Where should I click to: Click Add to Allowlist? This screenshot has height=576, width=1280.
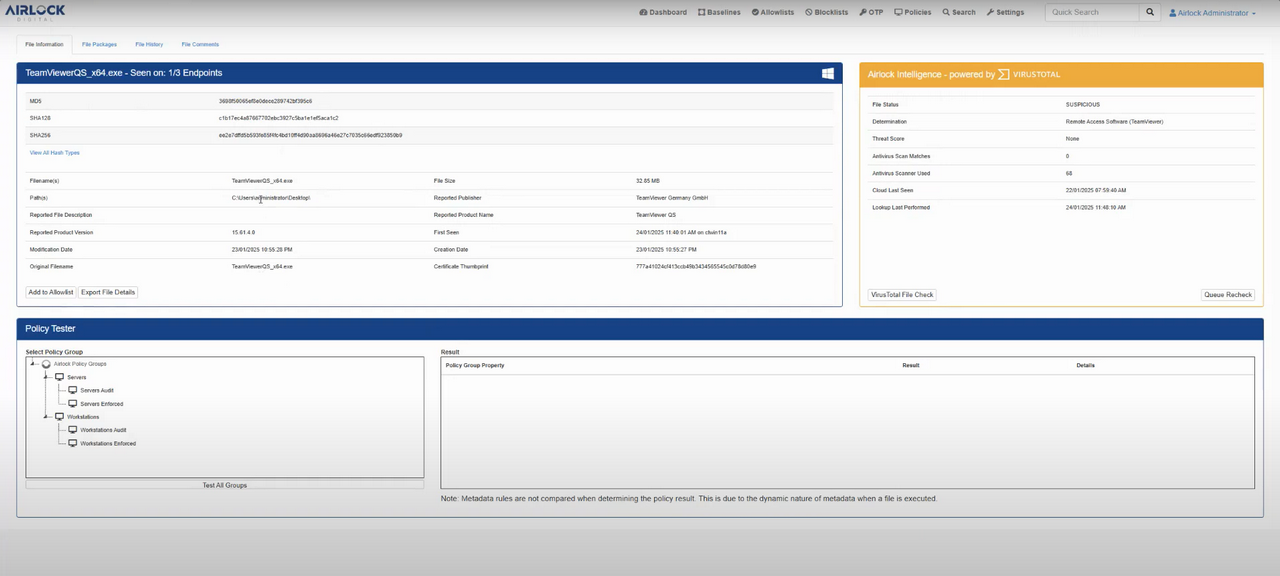(50, 291)
